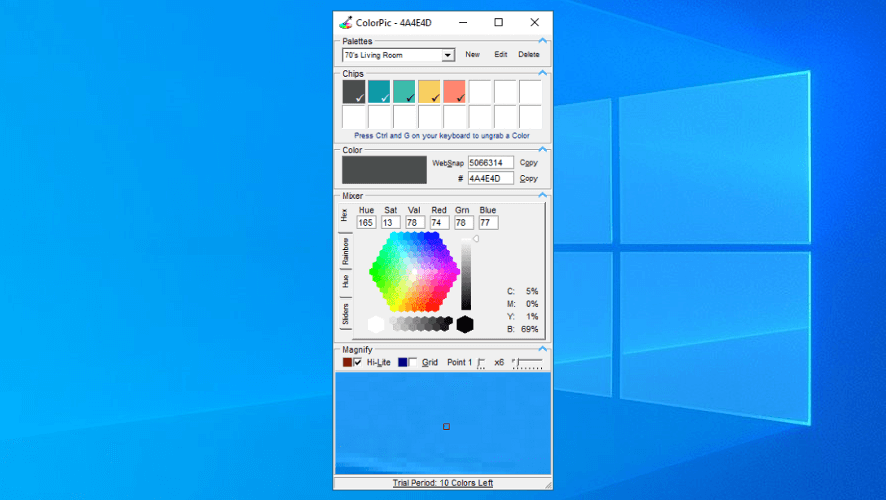The width and height of the screenshot is (886, 500).
Task: Click the red highlight square in magnifier
Action: 446,427
